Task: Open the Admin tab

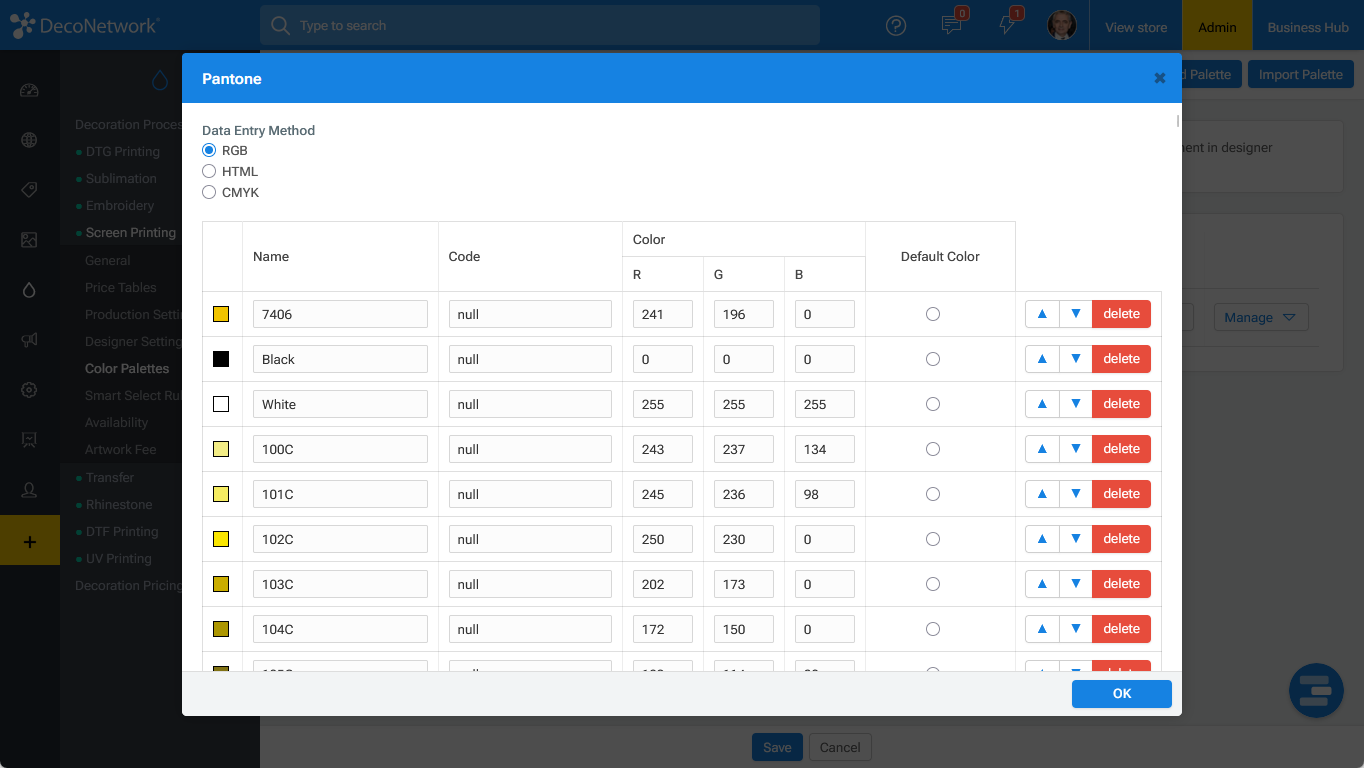Action: click(1217, 27)
